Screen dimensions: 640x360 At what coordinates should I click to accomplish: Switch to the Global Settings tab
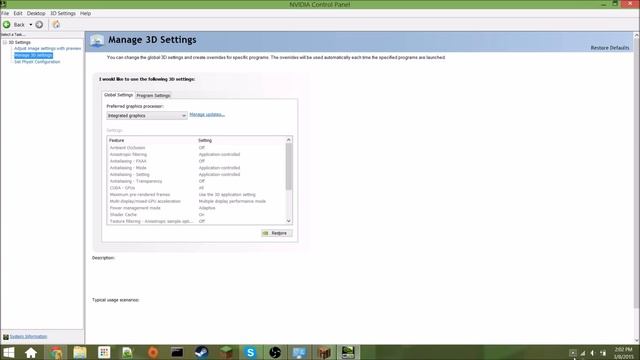[118, 95]
